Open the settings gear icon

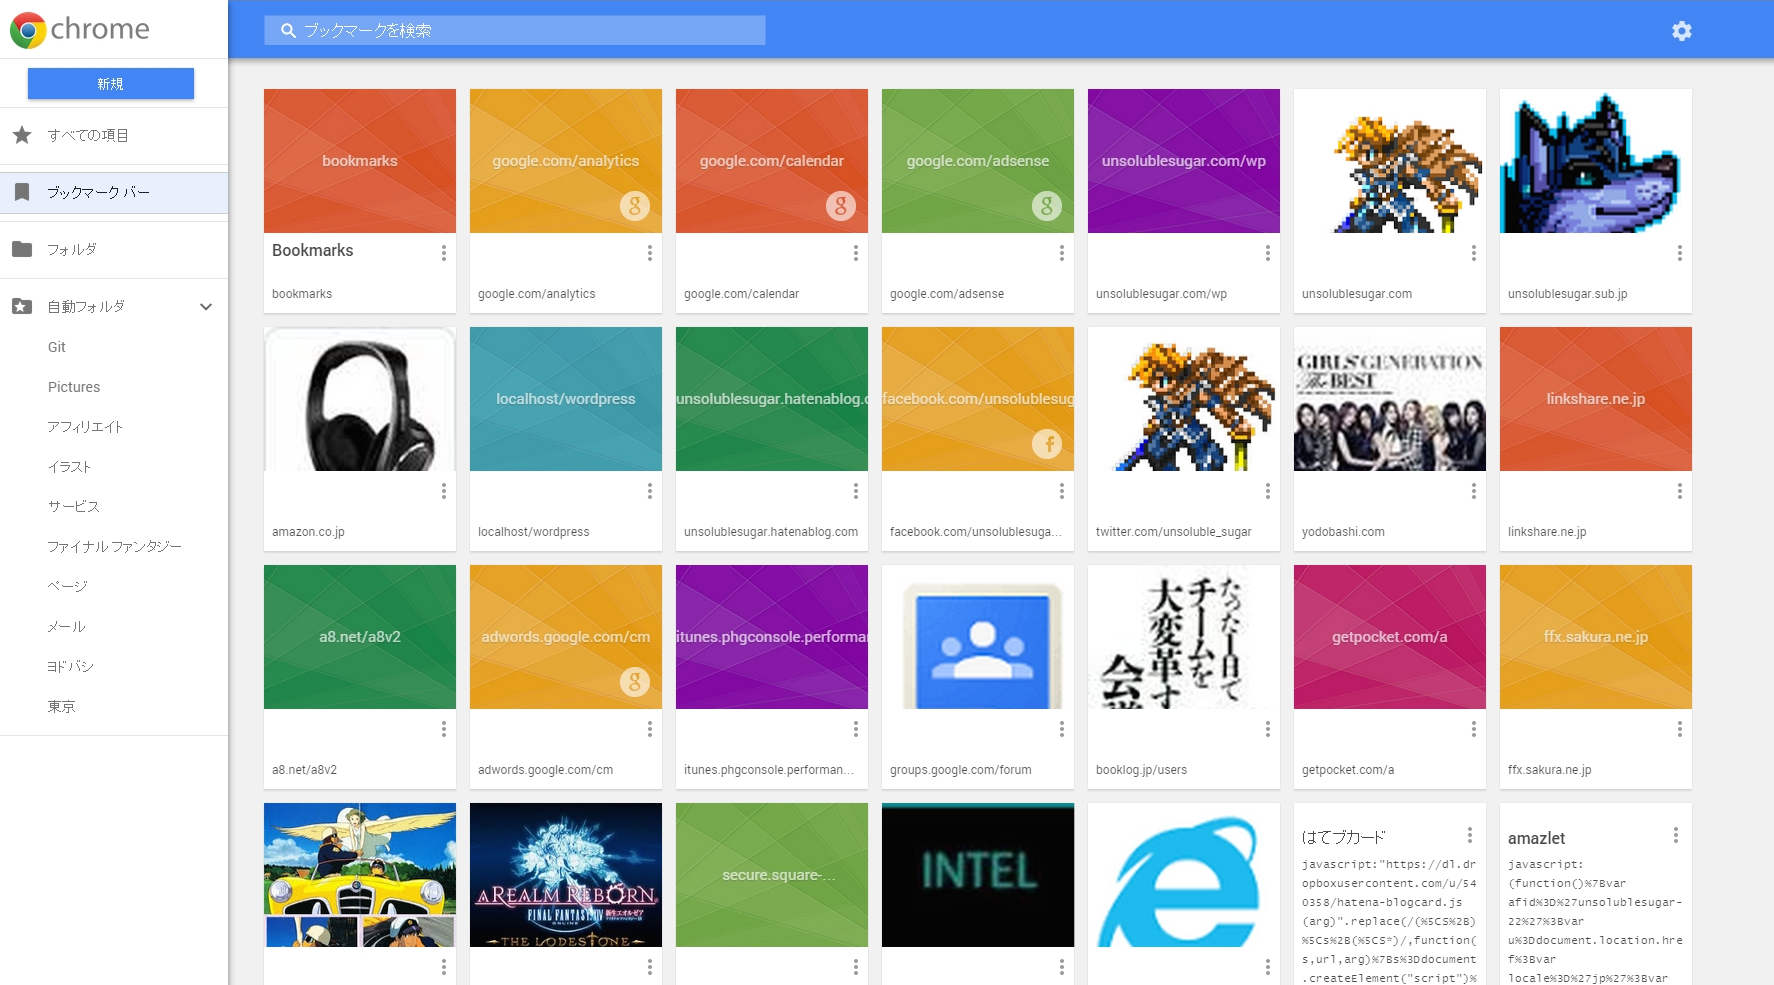pyautogui.click(x=1682, y=31)
